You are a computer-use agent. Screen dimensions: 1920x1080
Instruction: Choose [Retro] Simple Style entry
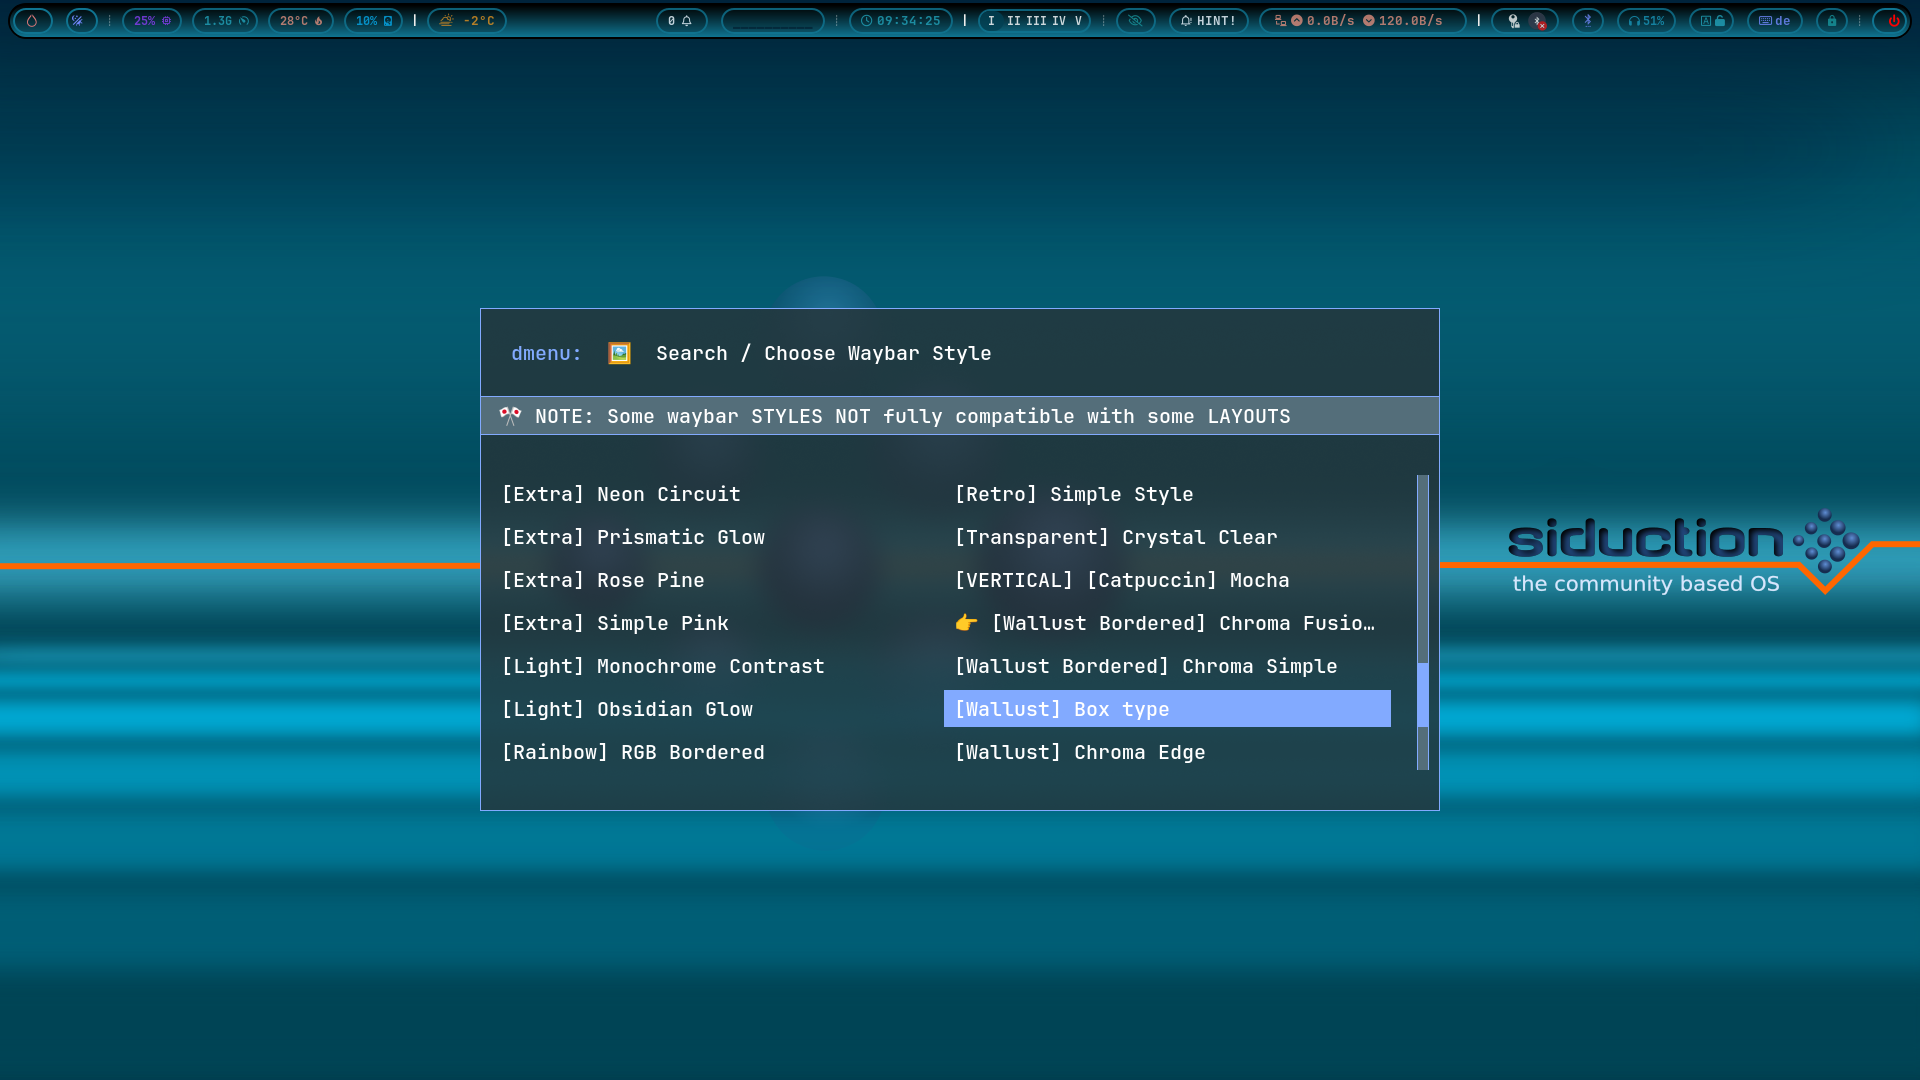pyautogui.click(x=1074, y=494)
